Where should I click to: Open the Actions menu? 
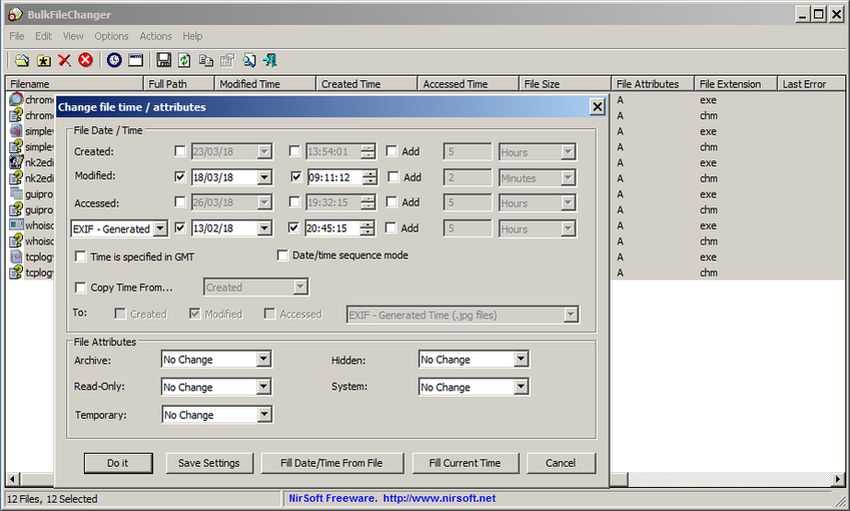(156, 36)
